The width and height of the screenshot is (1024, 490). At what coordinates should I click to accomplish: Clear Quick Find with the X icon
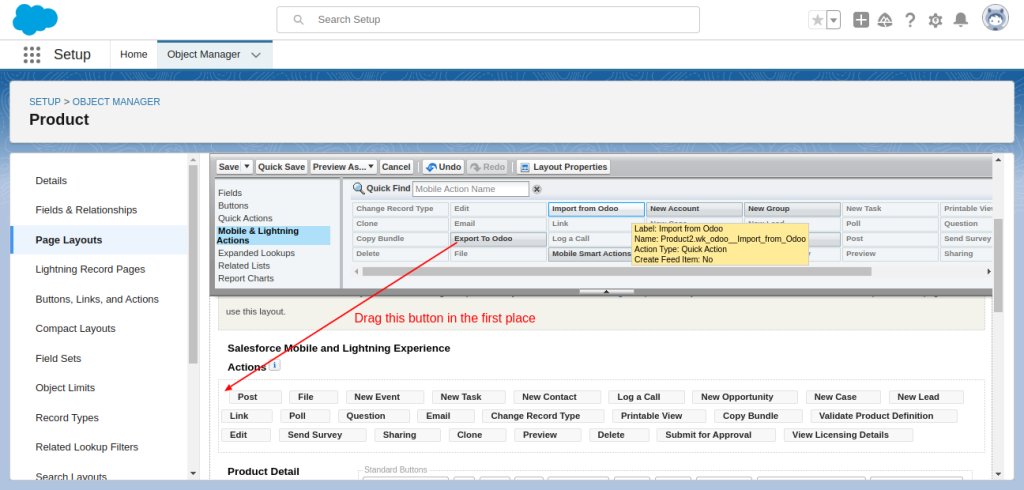pyautogui.click(x=537, y=189)
